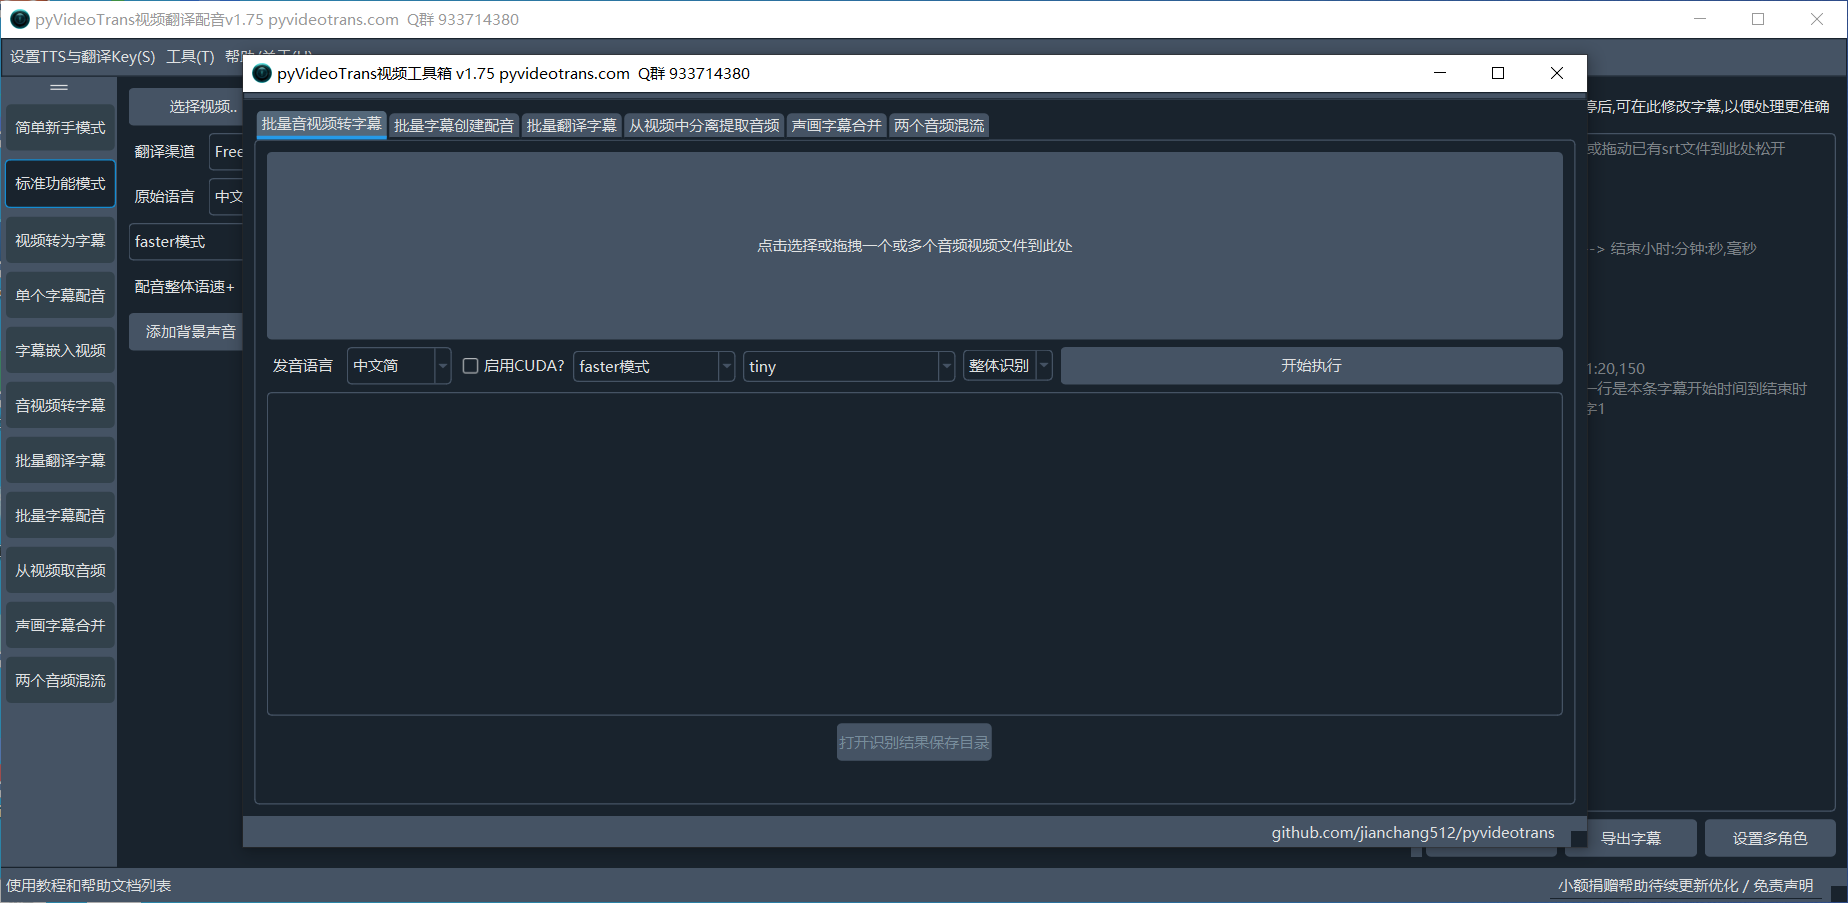Switch to the 批量字幕创建配音 tab
The height and width of the screenshot is (903, 1848).
click(x=453, y=126)
